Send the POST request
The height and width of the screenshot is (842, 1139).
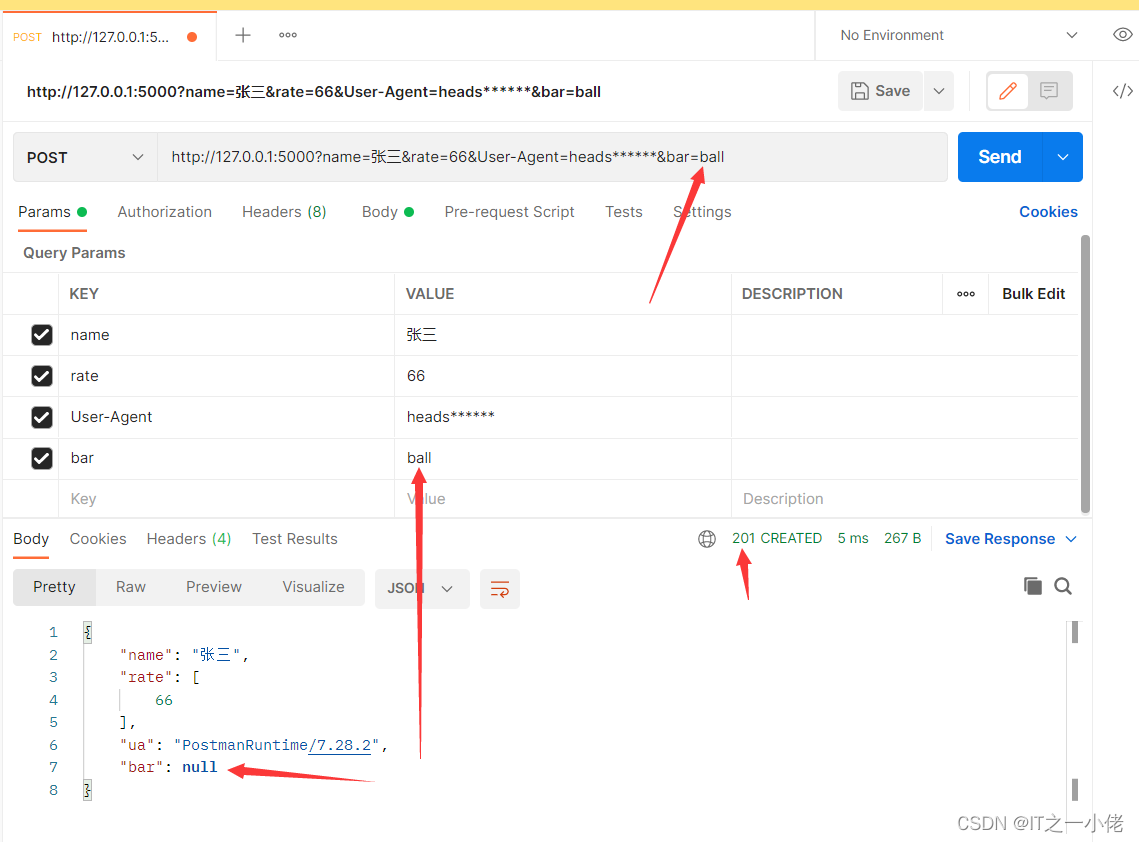pos(999,157)
